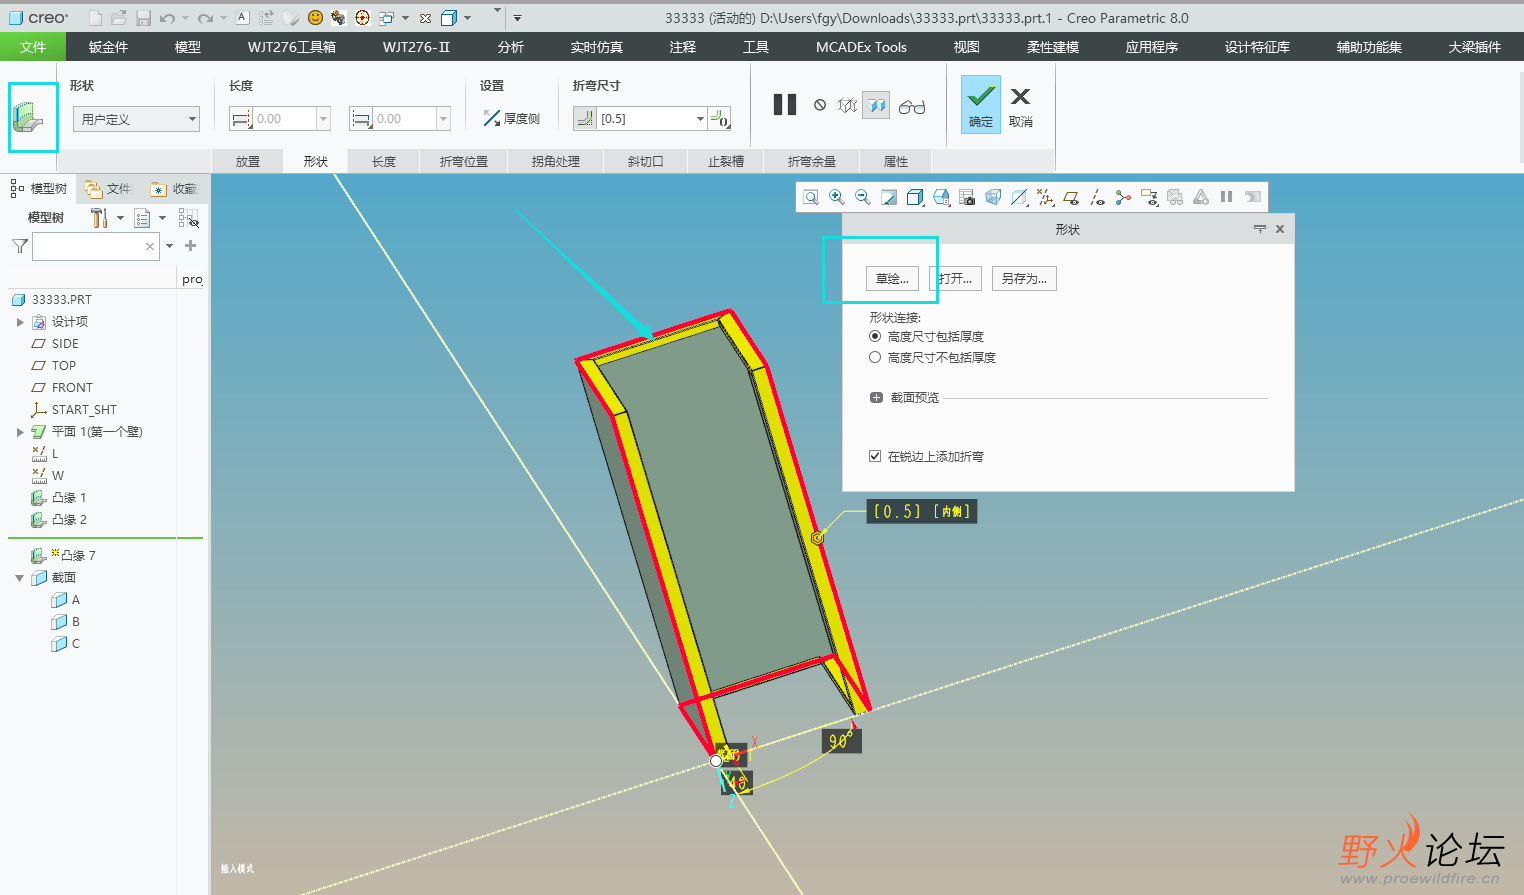Click the 确定 confirm button
This screenshot has width=1524, height=895.
coord(981,105)
